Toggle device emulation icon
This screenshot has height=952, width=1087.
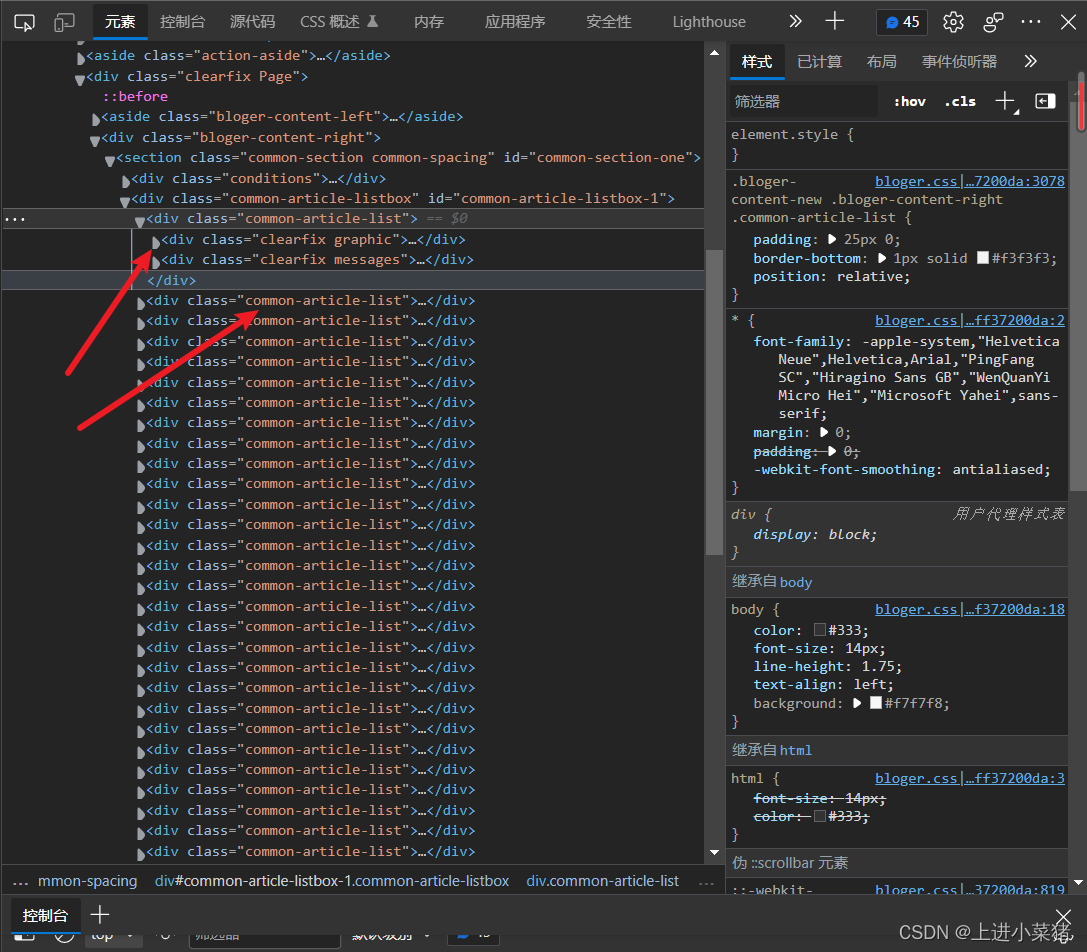pyautogui.click(x=64, y=22)
